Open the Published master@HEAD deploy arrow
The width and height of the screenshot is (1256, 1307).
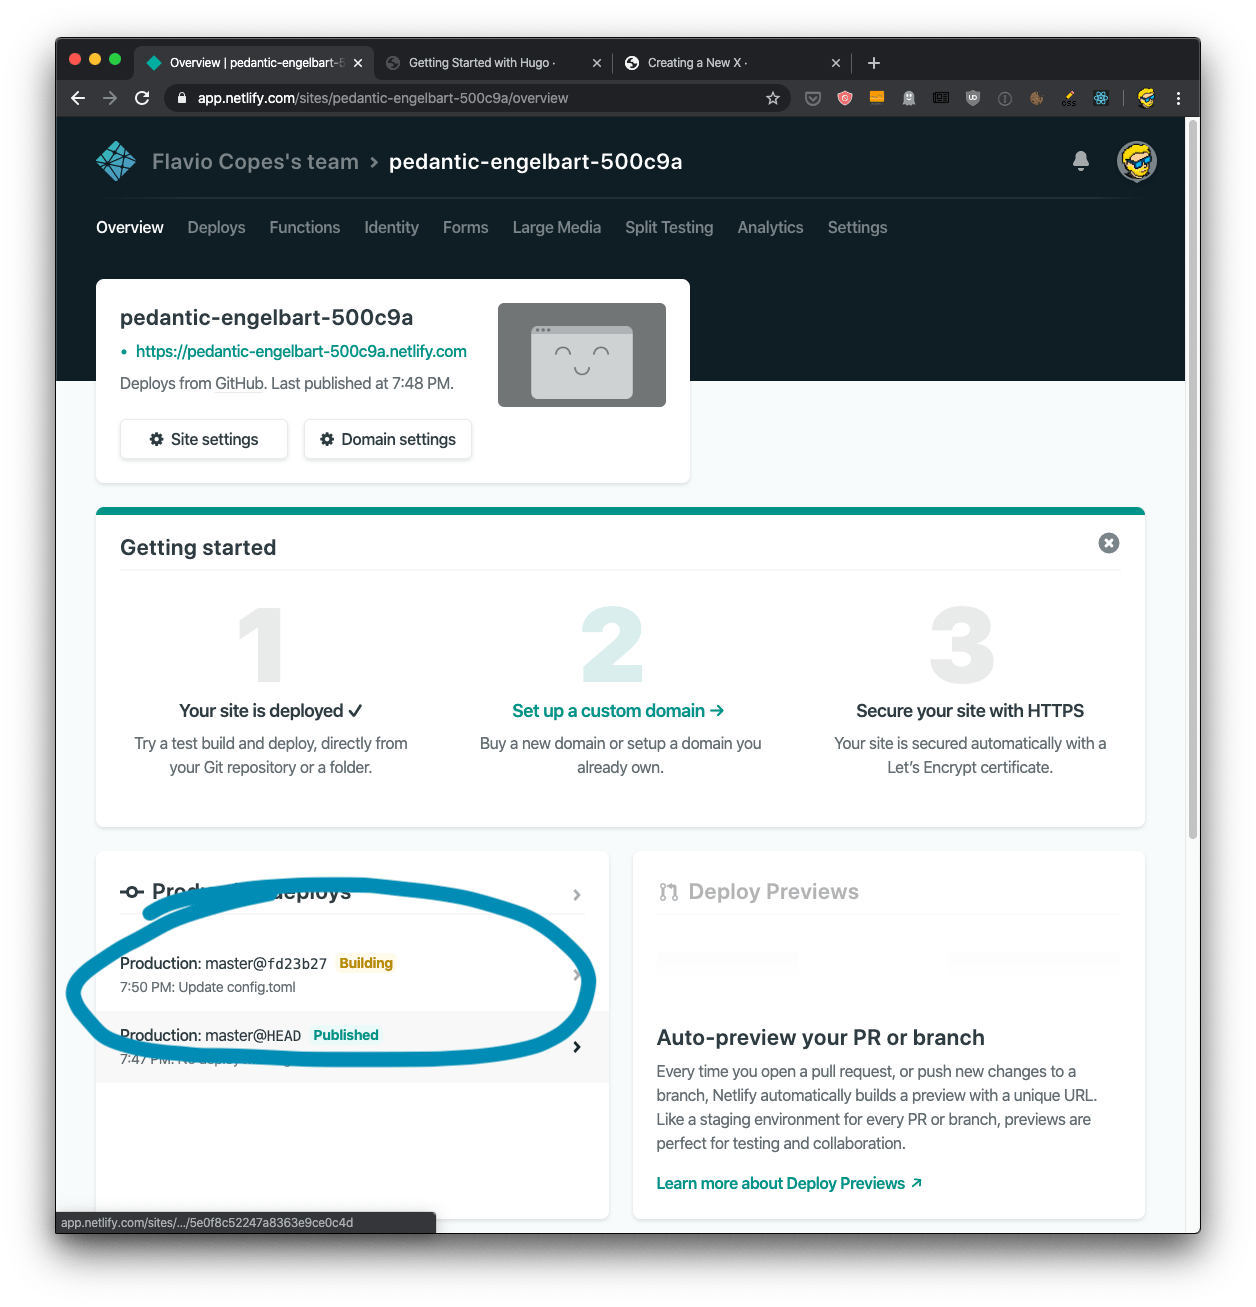click(x=577, y=1047)
